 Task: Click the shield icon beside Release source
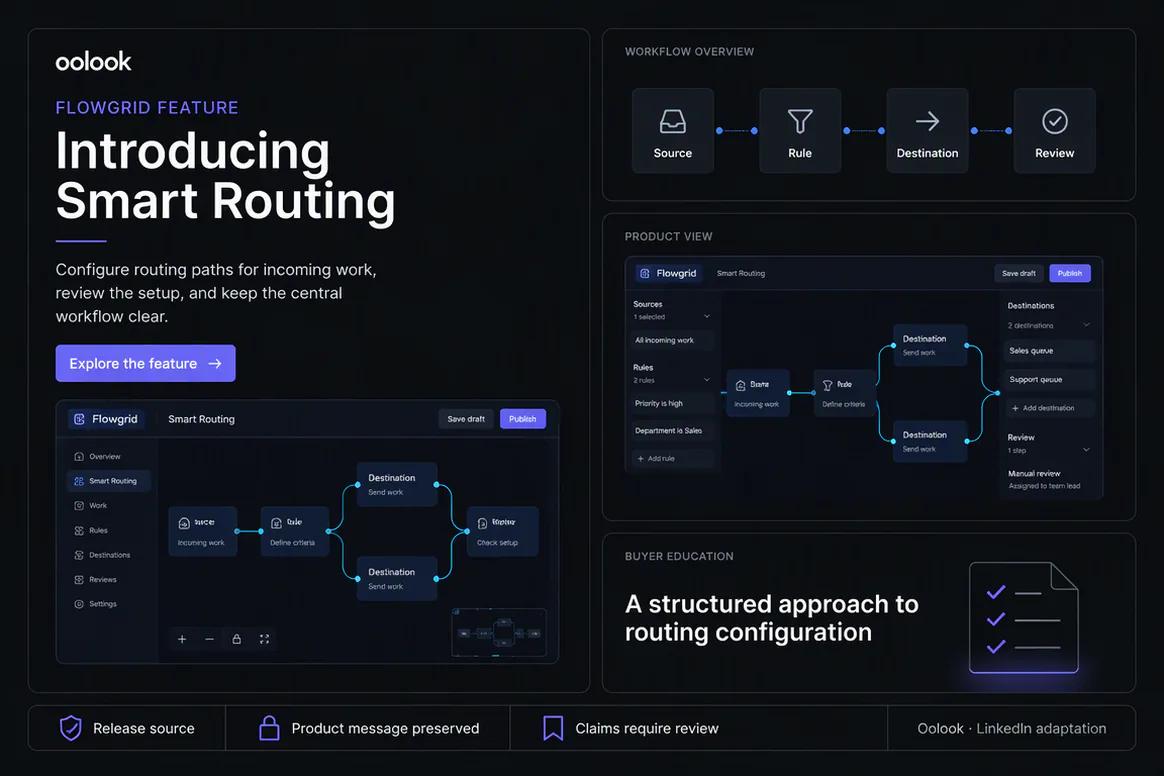point(71,728)
